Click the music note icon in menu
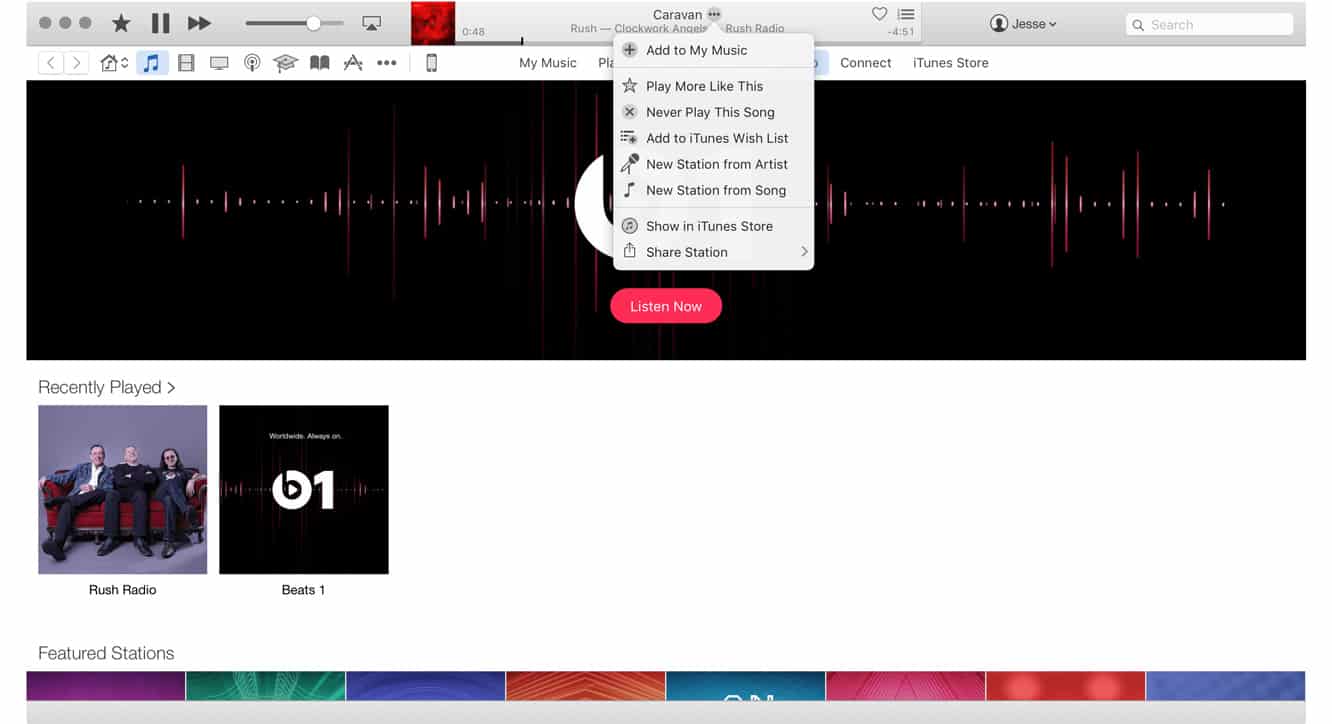 (x=629, y=190)
